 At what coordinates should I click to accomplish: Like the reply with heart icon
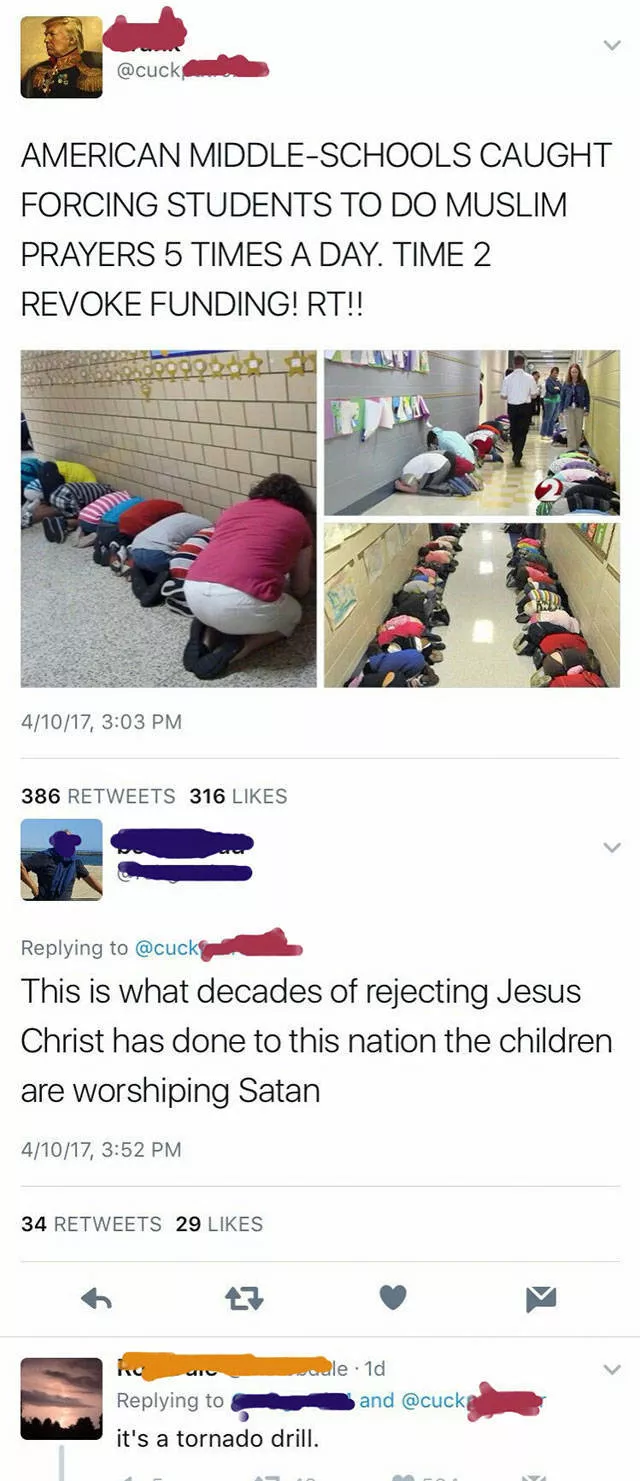click(x=394, y=1298)
